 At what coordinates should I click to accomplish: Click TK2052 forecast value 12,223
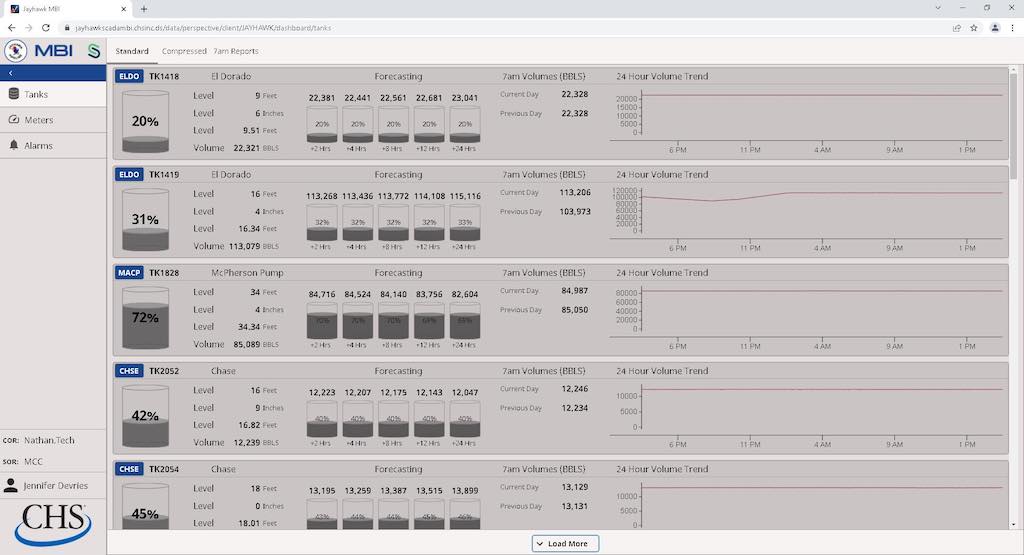click(322, 392)
